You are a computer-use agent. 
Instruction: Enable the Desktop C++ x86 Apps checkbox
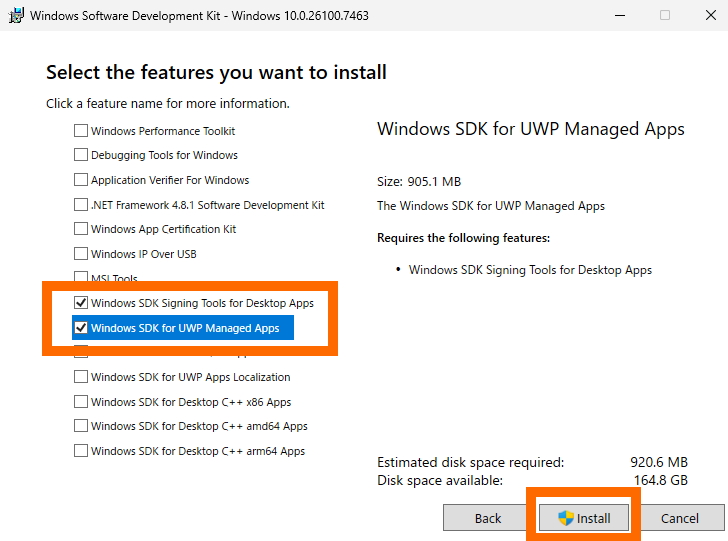click(81, 402)
